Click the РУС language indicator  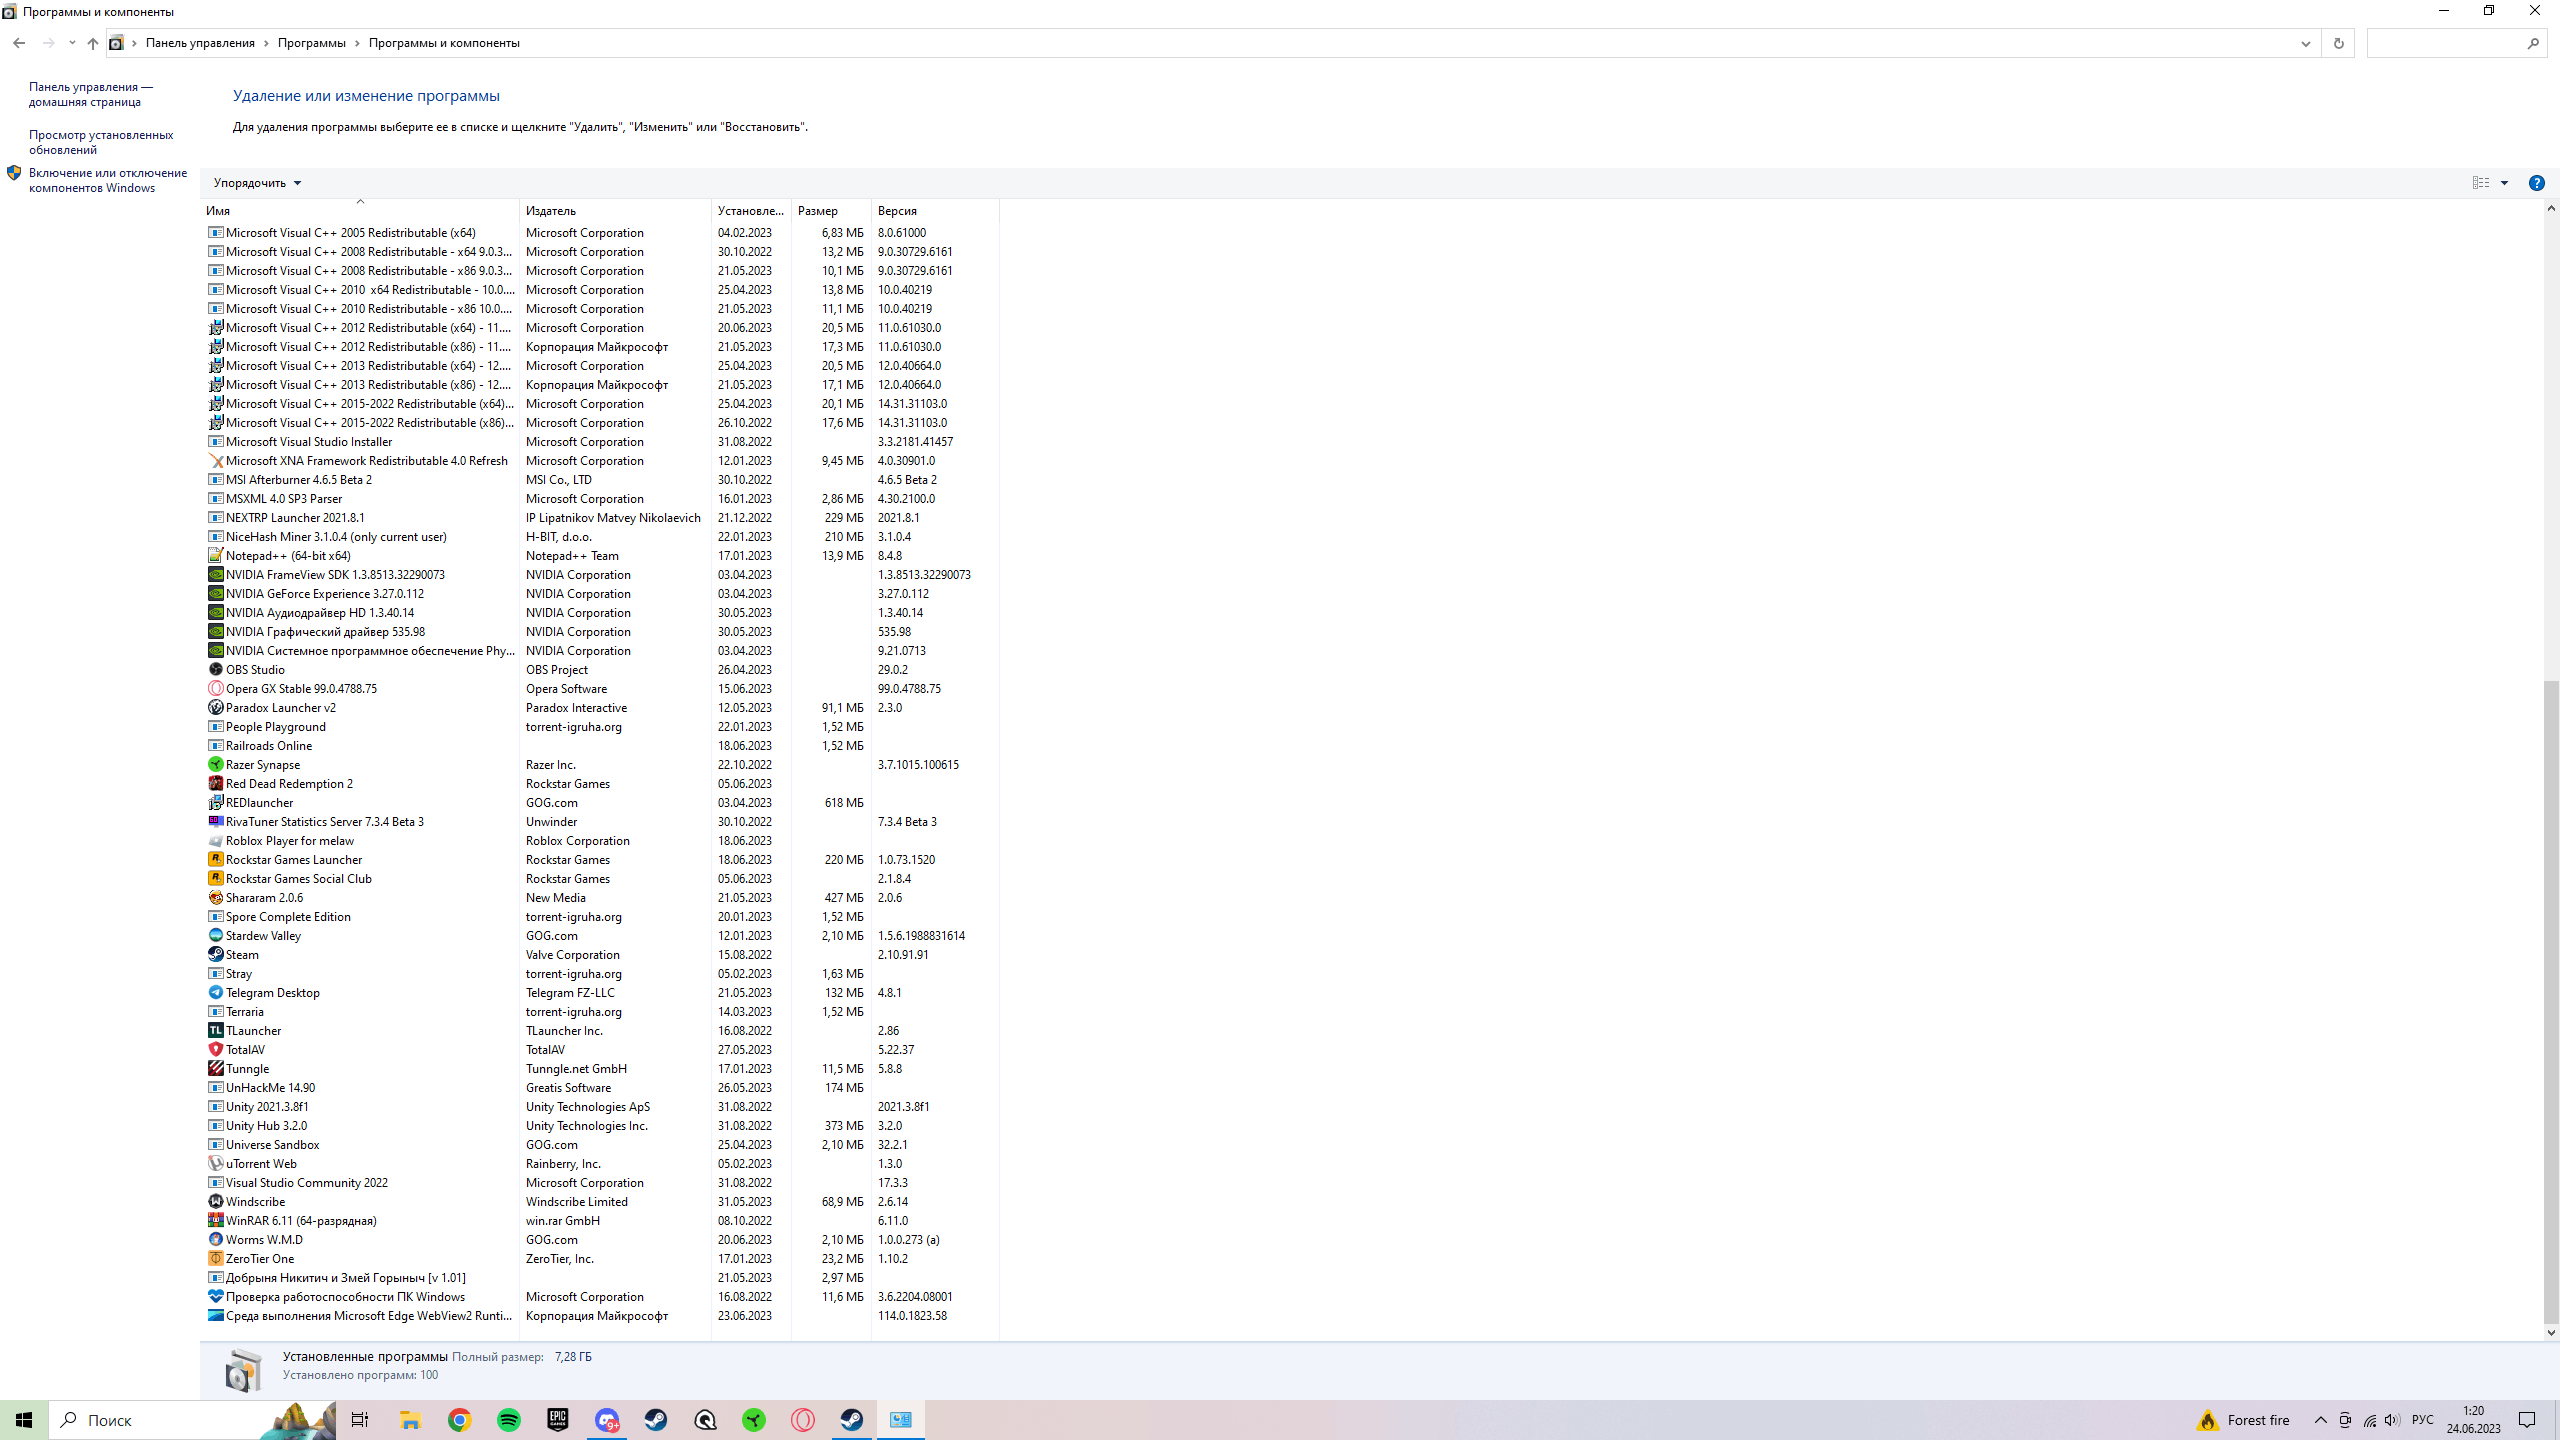tap(2422, 1420)
